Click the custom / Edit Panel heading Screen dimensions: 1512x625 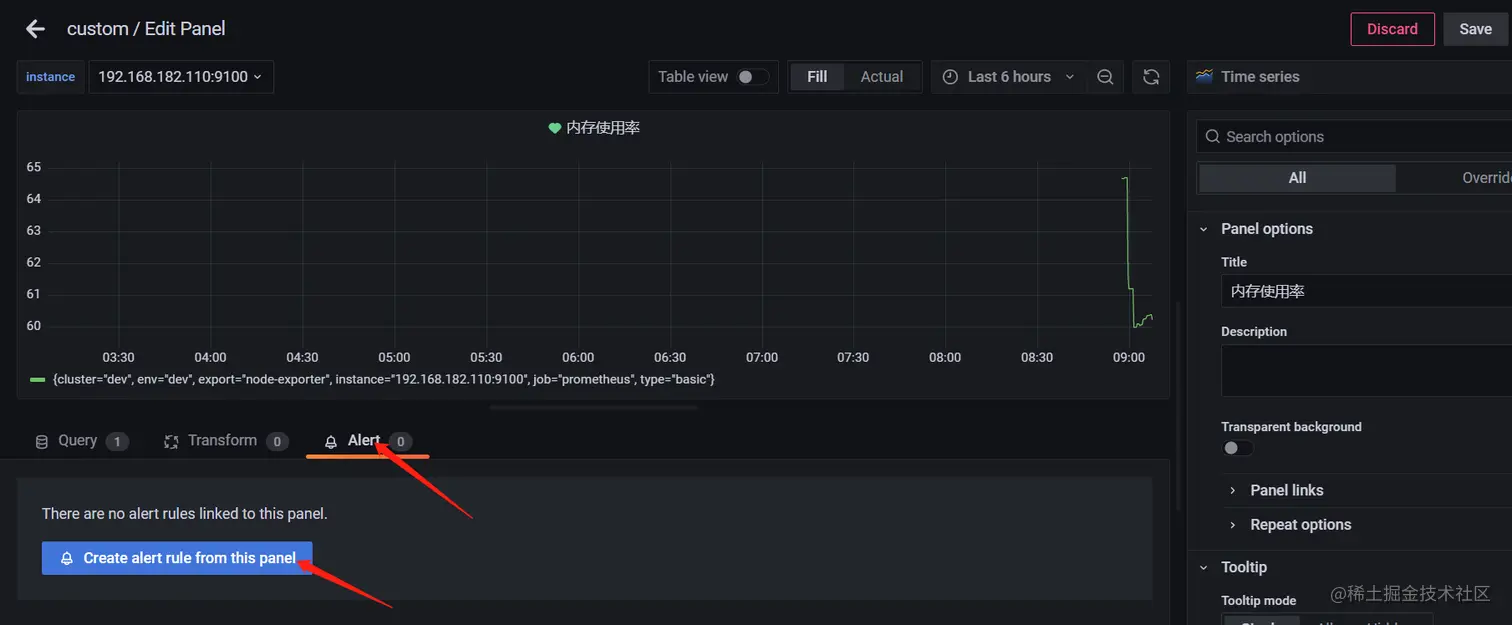(146, 29)
